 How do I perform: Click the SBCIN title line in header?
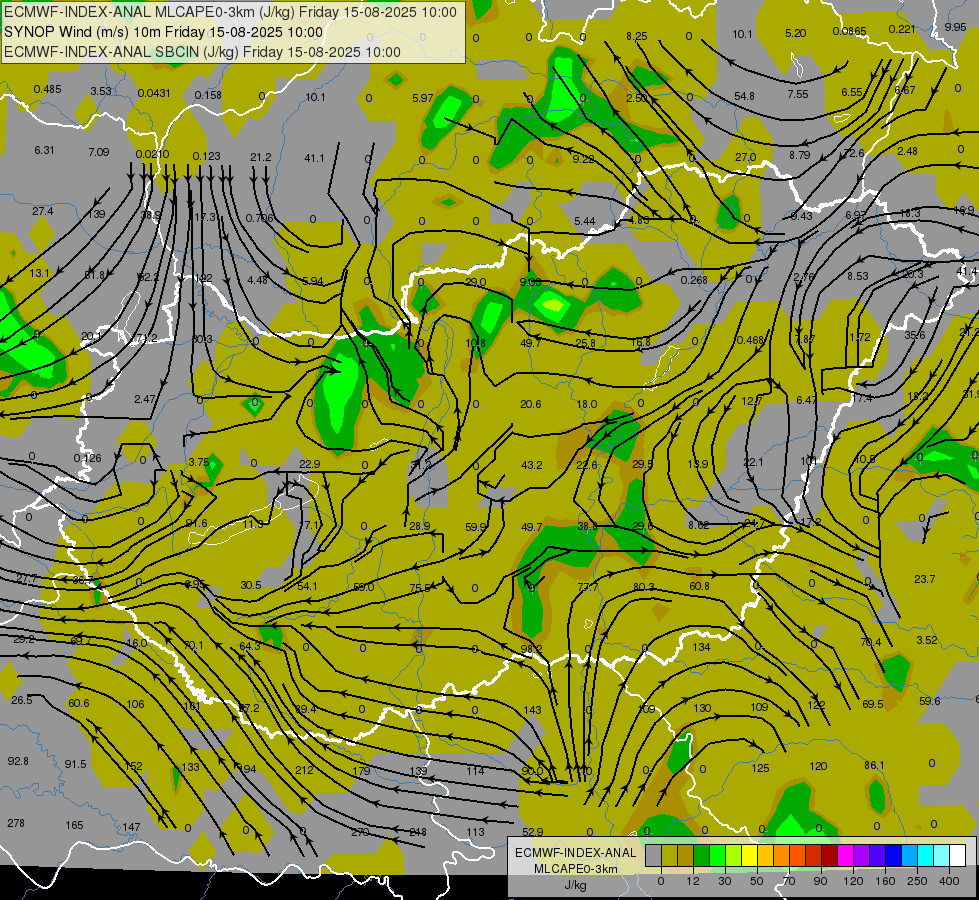pyautogui.click(x=202, y=52)
